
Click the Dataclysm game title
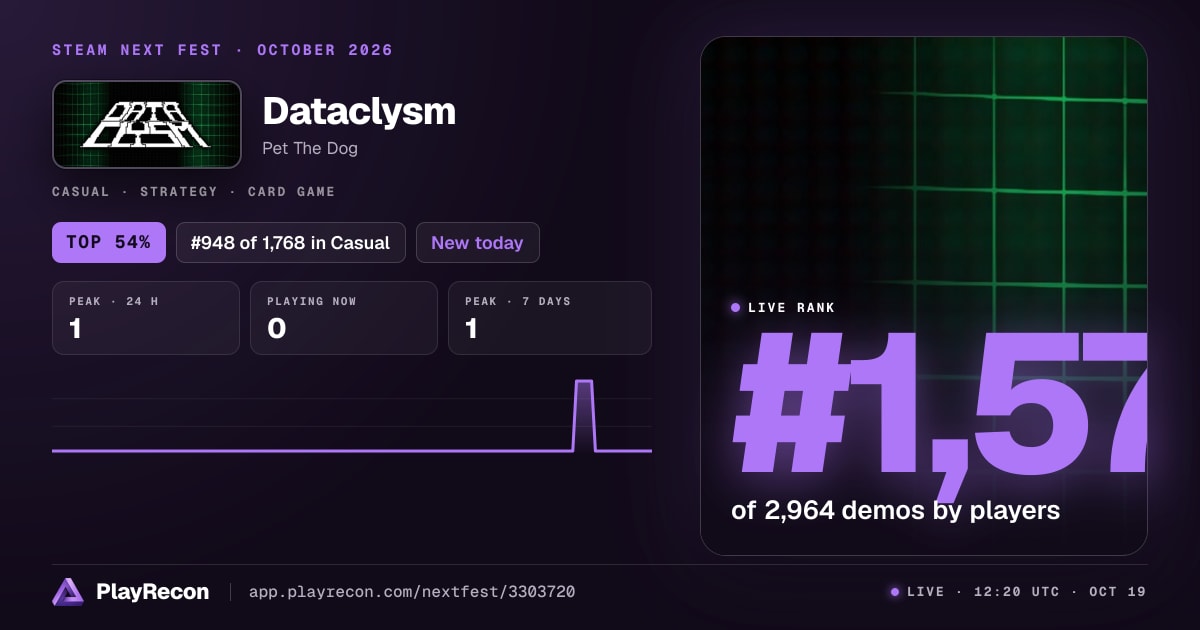click(359, 111)
